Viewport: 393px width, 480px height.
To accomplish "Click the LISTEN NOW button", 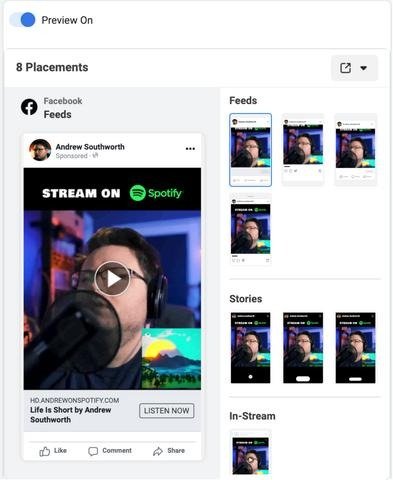I will point(167,411).
